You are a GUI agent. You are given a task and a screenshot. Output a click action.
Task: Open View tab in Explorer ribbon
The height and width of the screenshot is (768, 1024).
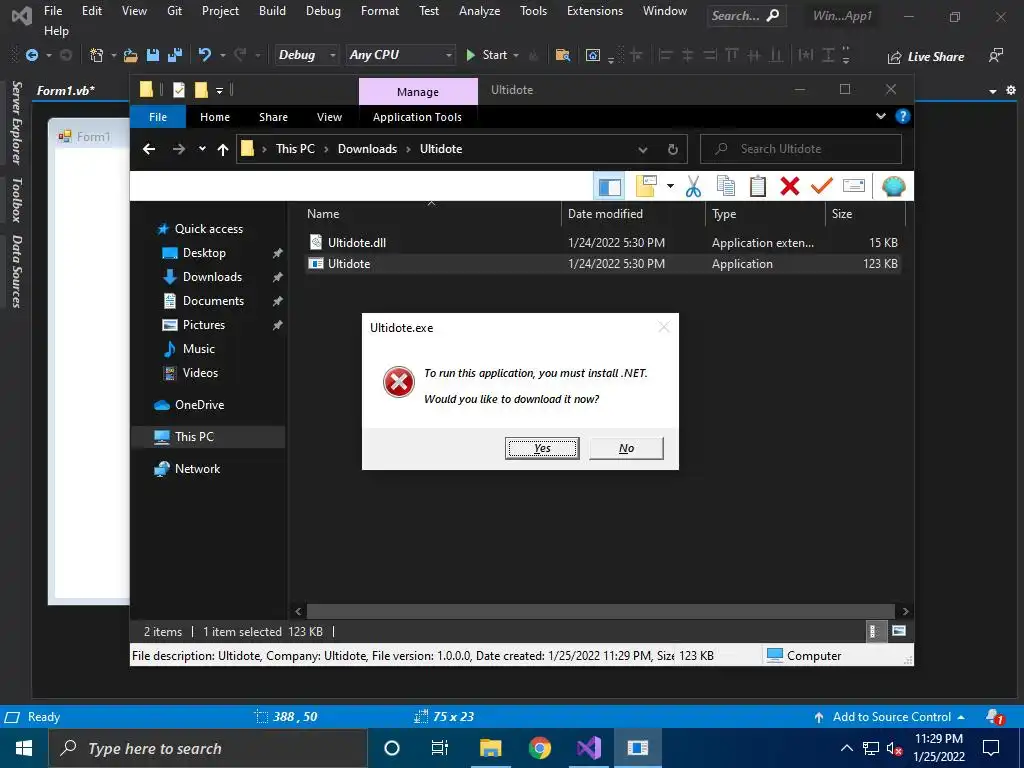[x=329, y=117]
